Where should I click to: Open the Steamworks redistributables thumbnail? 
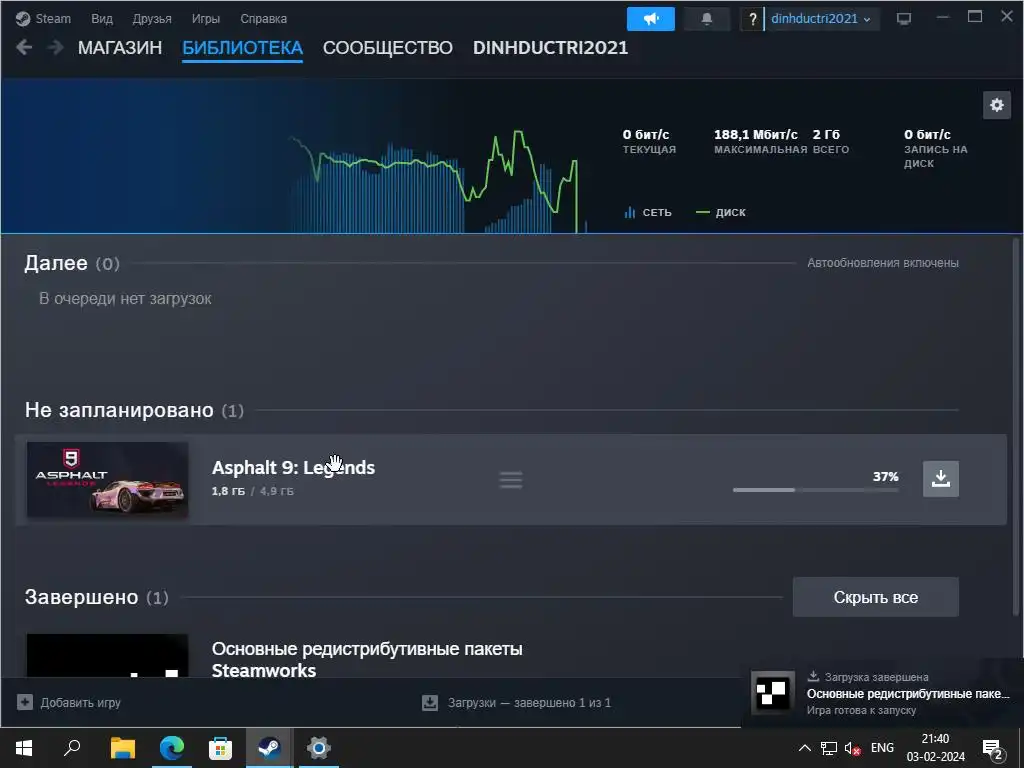point(108,655)
